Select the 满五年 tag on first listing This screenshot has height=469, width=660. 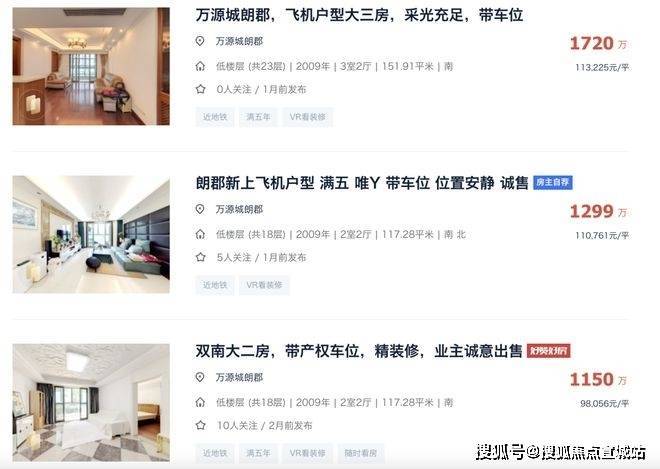coord(258,117)
